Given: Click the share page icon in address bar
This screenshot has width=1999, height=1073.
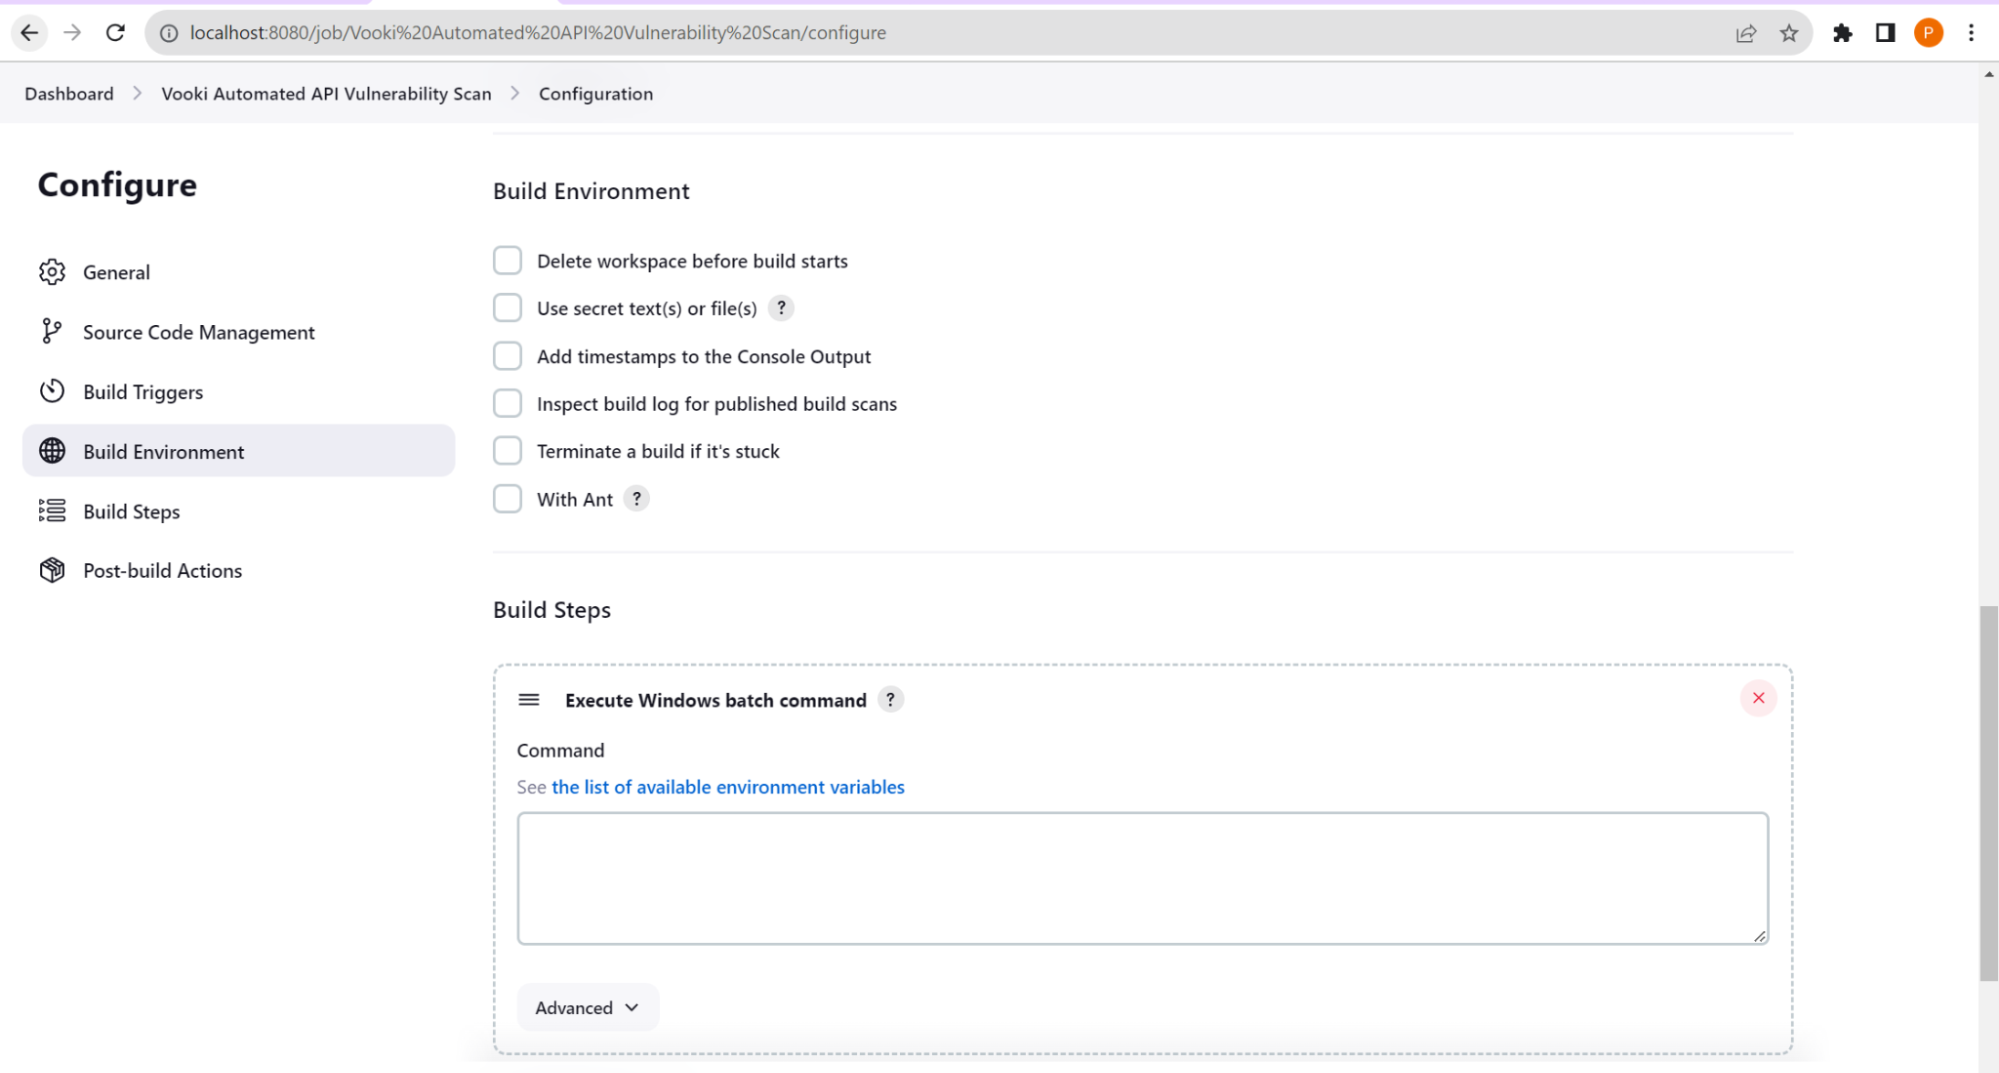Looking at the screenshot, I should click(1745, 33).
